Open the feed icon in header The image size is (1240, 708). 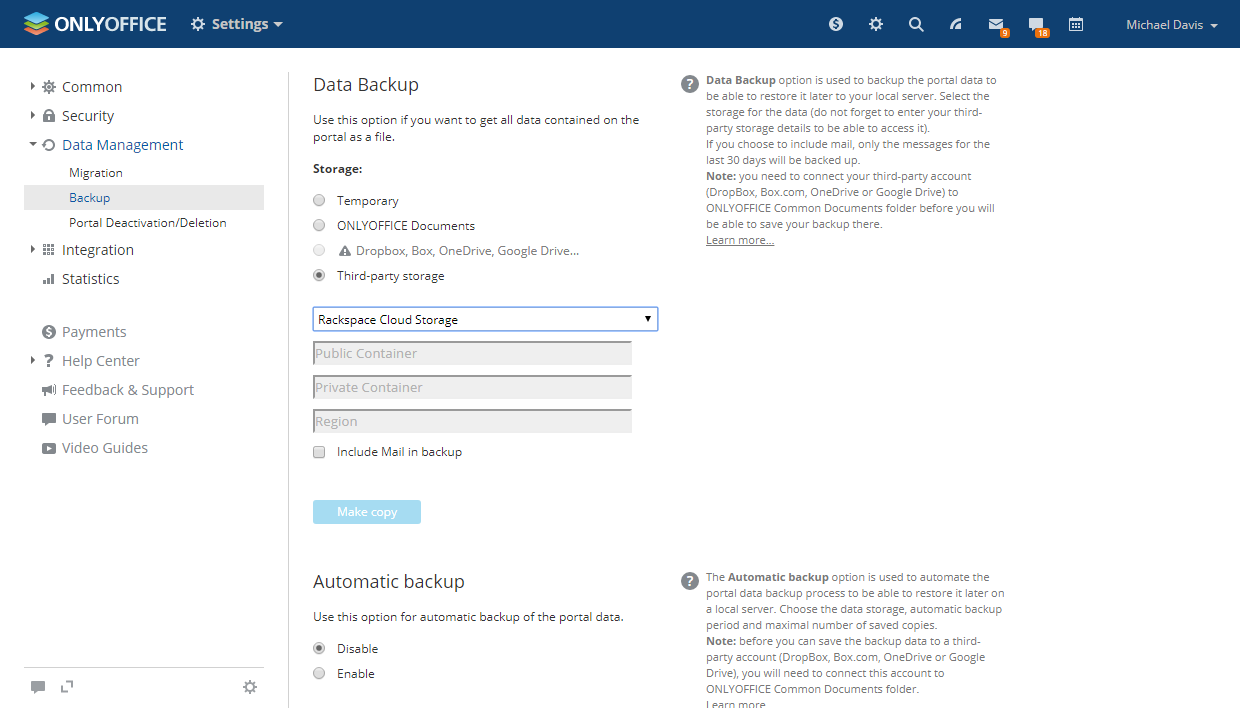[x=956, y=24]
